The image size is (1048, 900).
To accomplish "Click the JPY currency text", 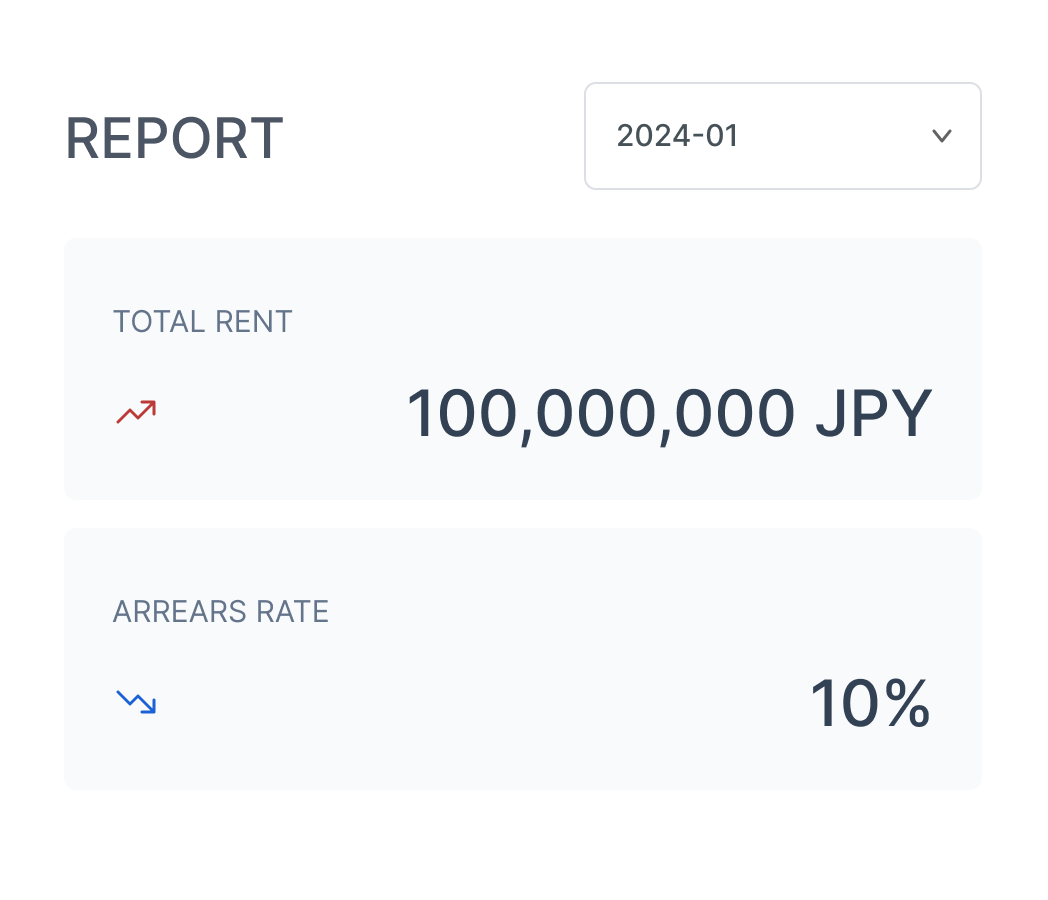I will coord(873,414).
